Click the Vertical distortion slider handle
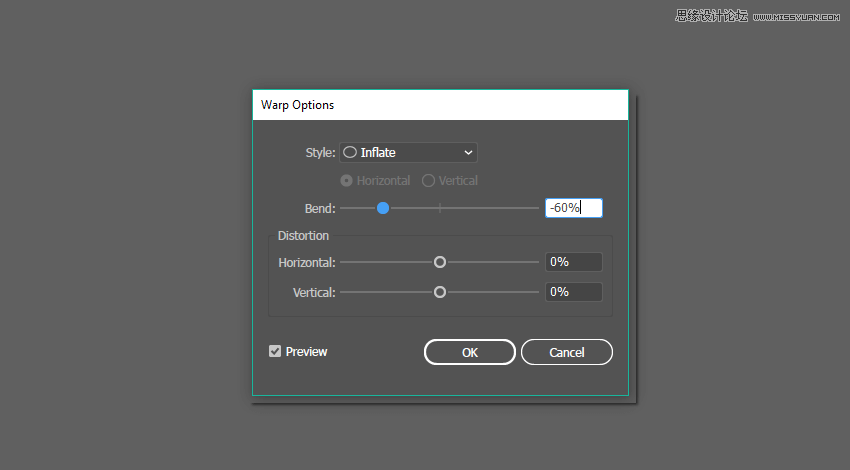 (x=439, y=292)
